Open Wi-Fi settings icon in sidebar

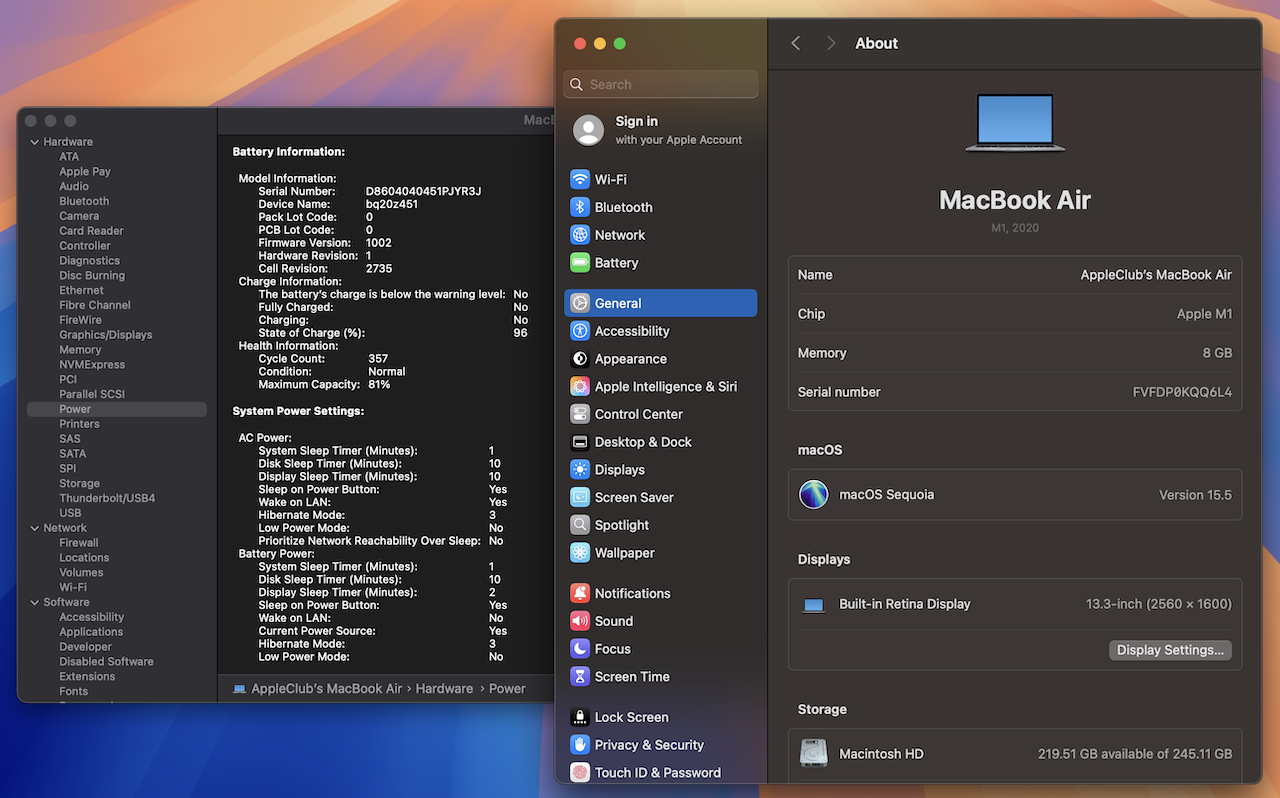580,179
